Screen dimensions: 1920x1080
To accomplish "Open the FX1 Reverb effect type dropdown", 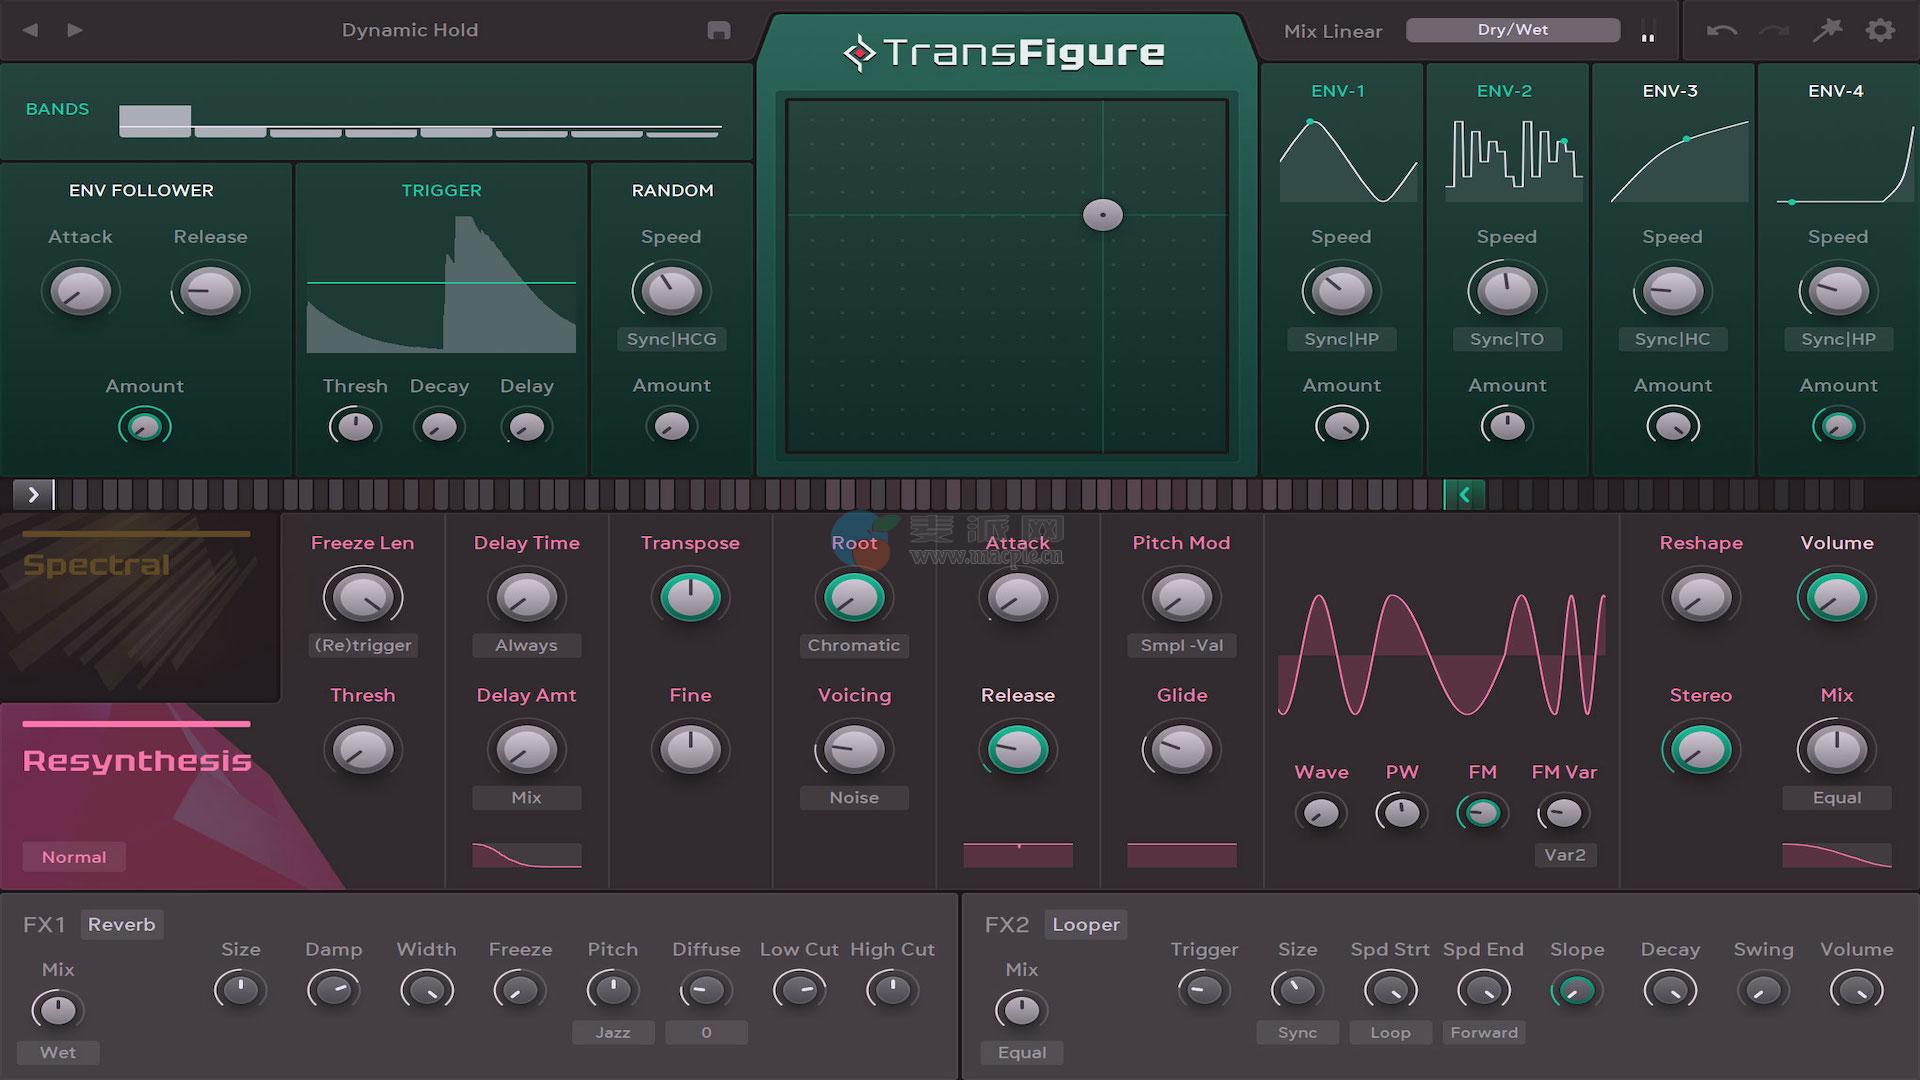I will pyautogui.click(x=121, y=924).
